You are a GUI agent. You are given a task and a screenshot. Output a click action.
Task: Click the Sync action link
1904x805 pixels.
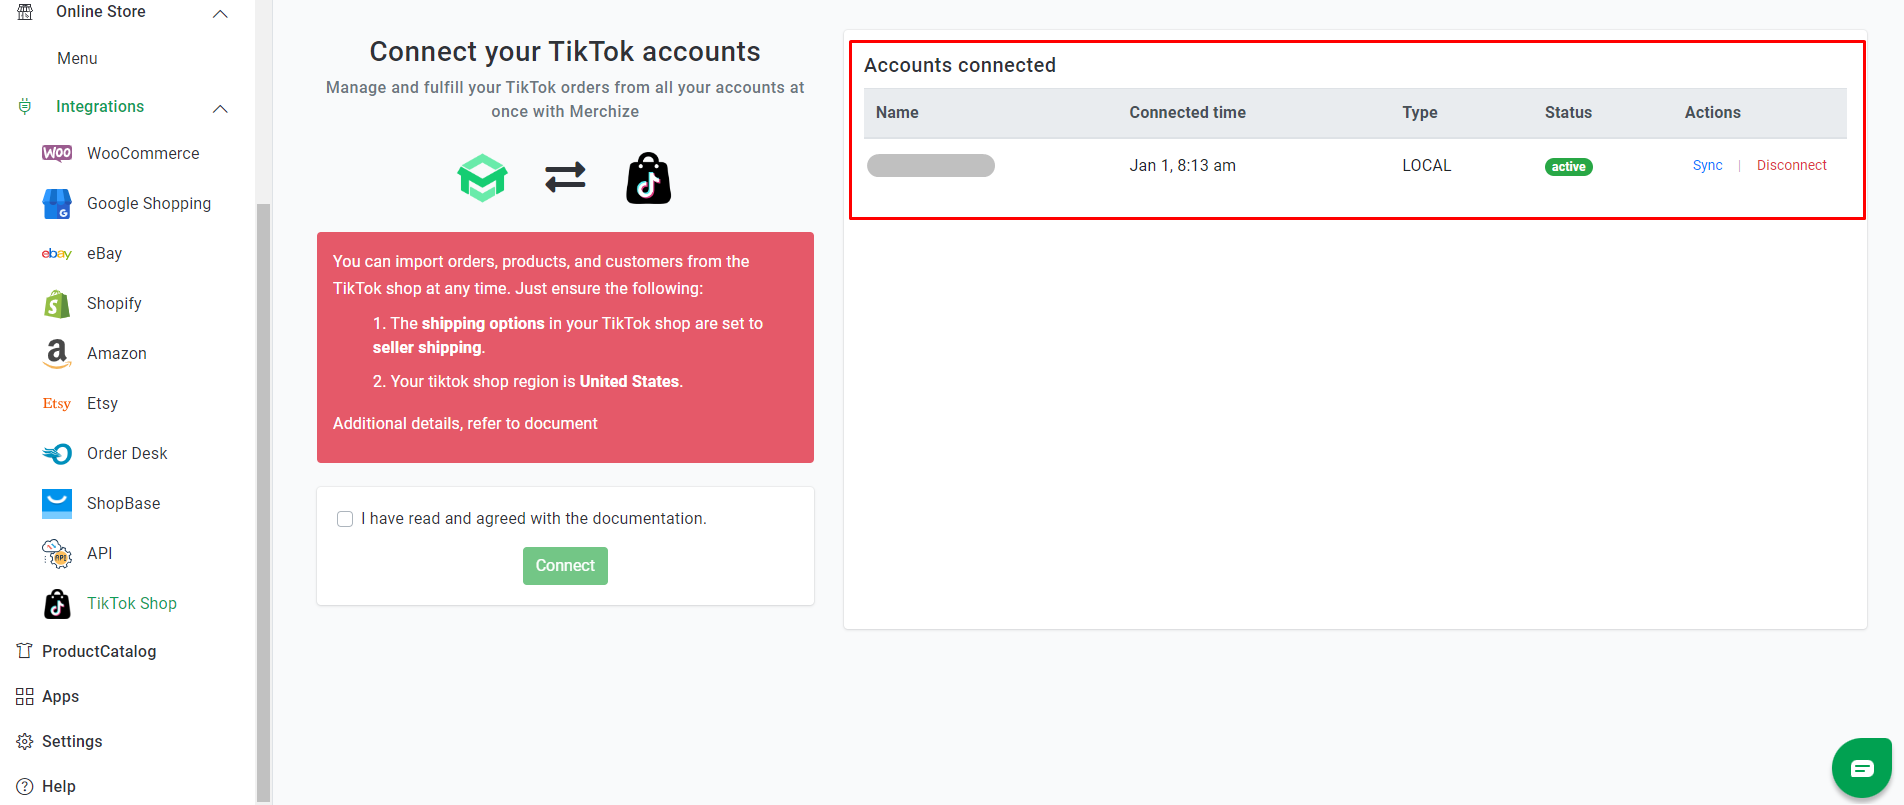coord(1707,165)
